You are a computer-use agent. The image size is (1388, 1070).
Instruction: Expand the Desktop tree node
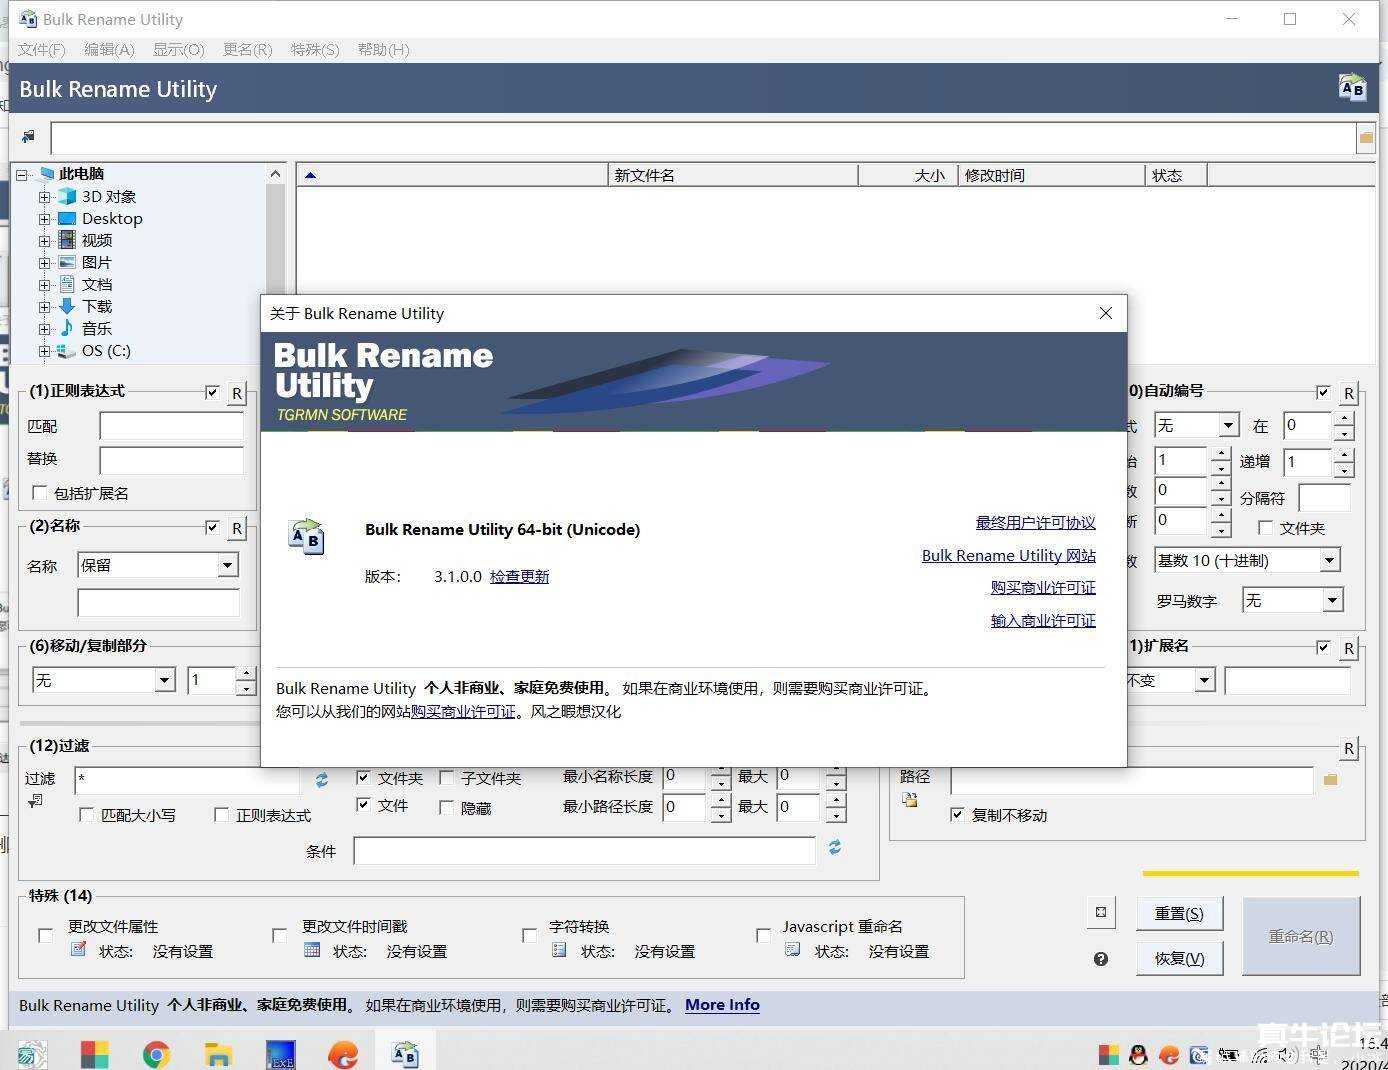point(44,219)
